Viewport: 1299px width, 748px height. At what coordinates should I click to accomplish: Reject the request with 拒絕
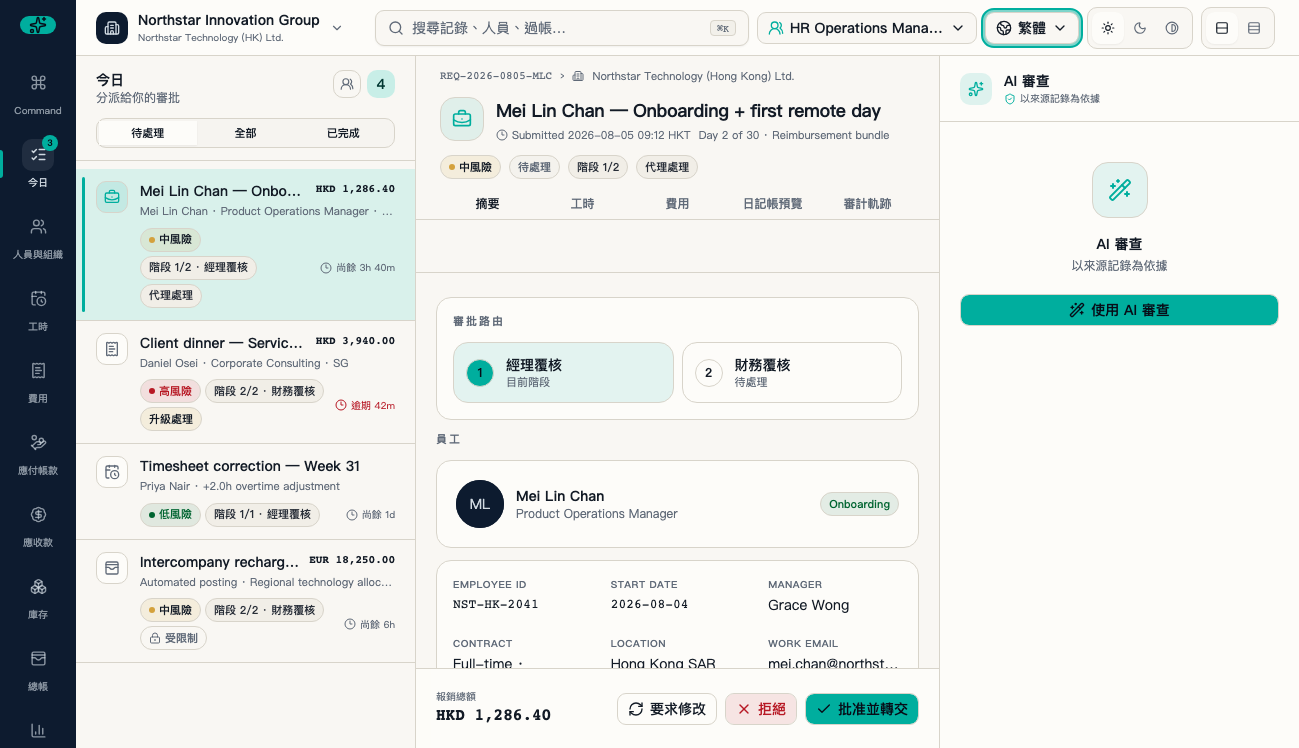point(761,709)
